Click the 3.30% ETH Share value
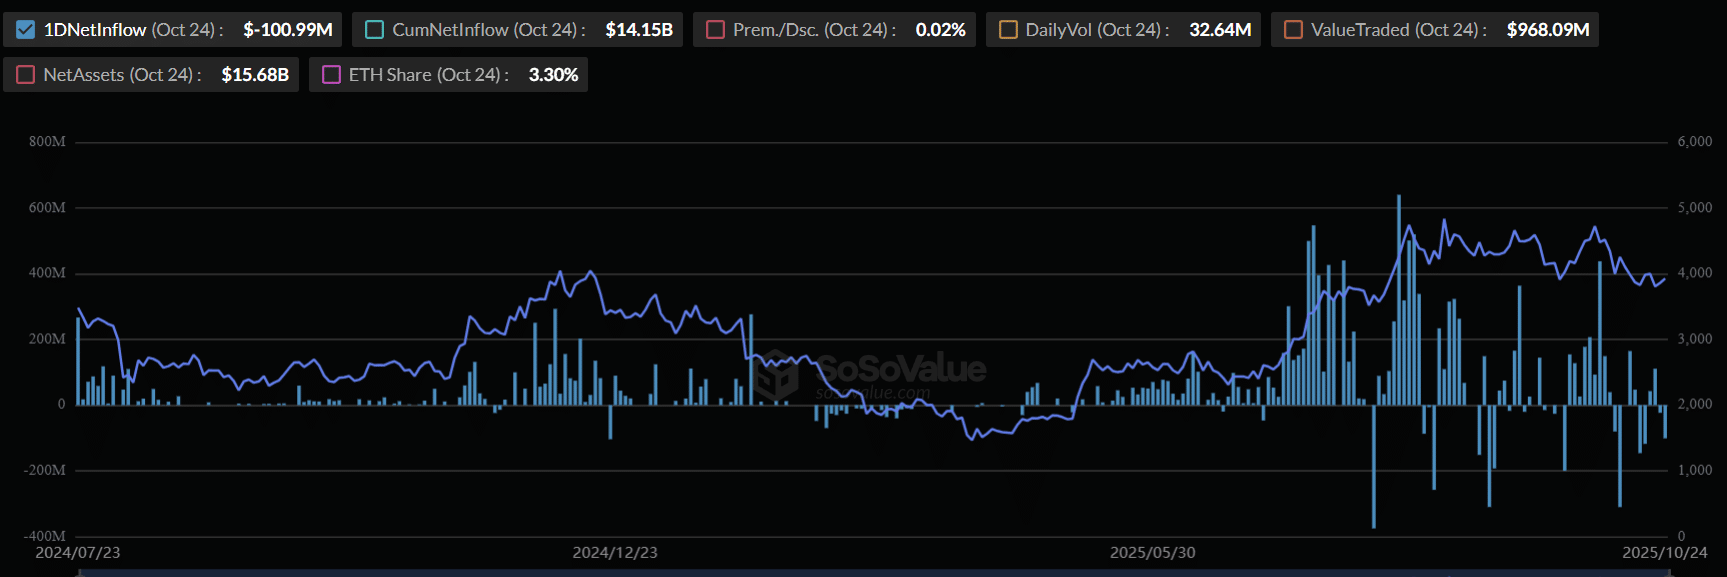The height and width of the screenshot is (577, 1727). pos(553,75)
